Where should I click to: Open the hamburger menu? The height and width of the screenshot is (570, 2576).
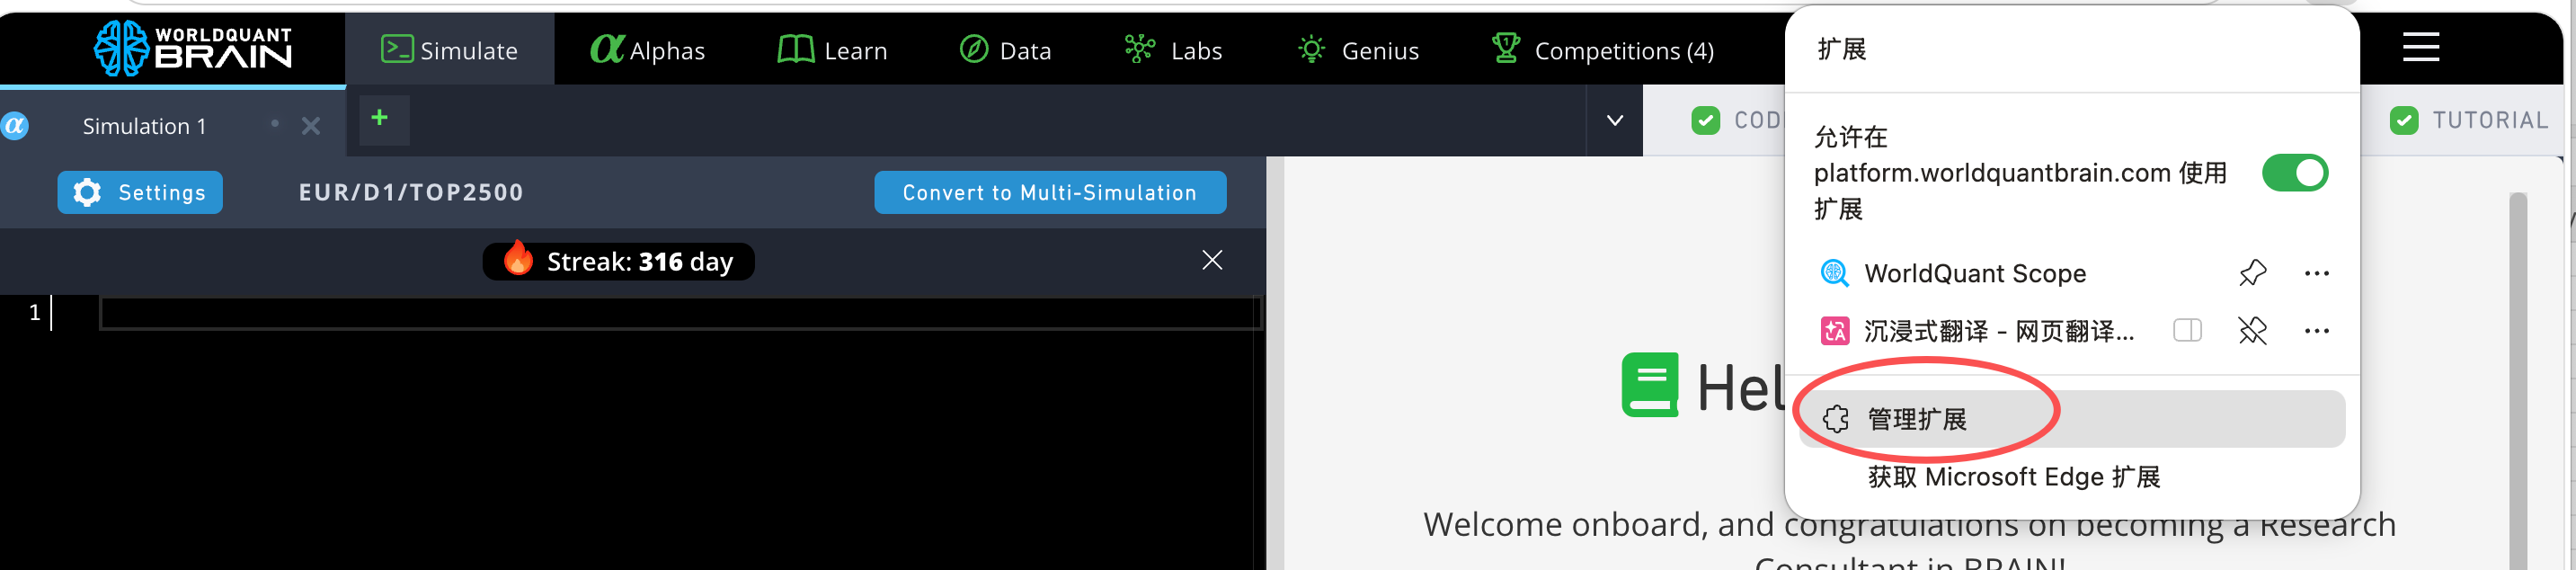pos(2421,48)
